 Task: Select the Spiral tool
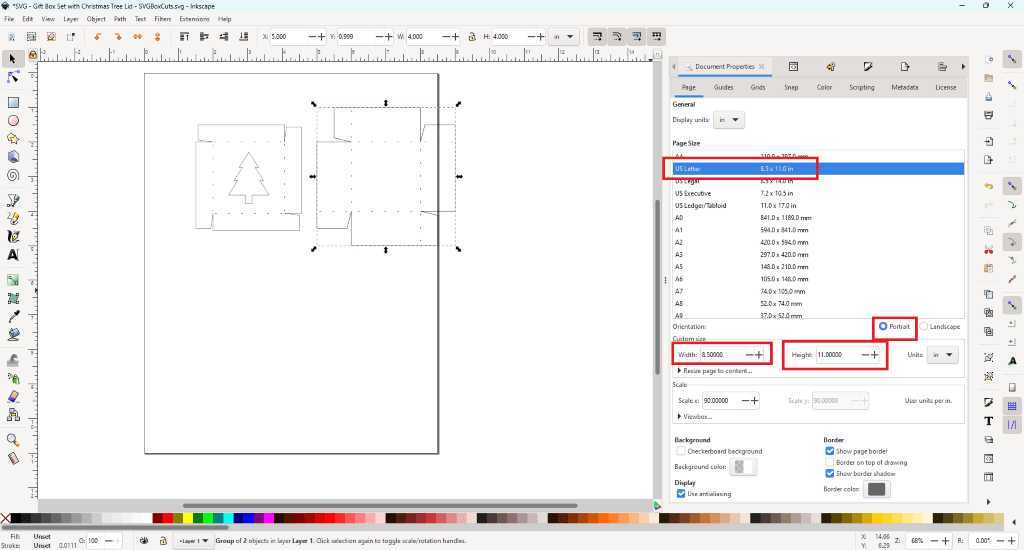point(14,175)
